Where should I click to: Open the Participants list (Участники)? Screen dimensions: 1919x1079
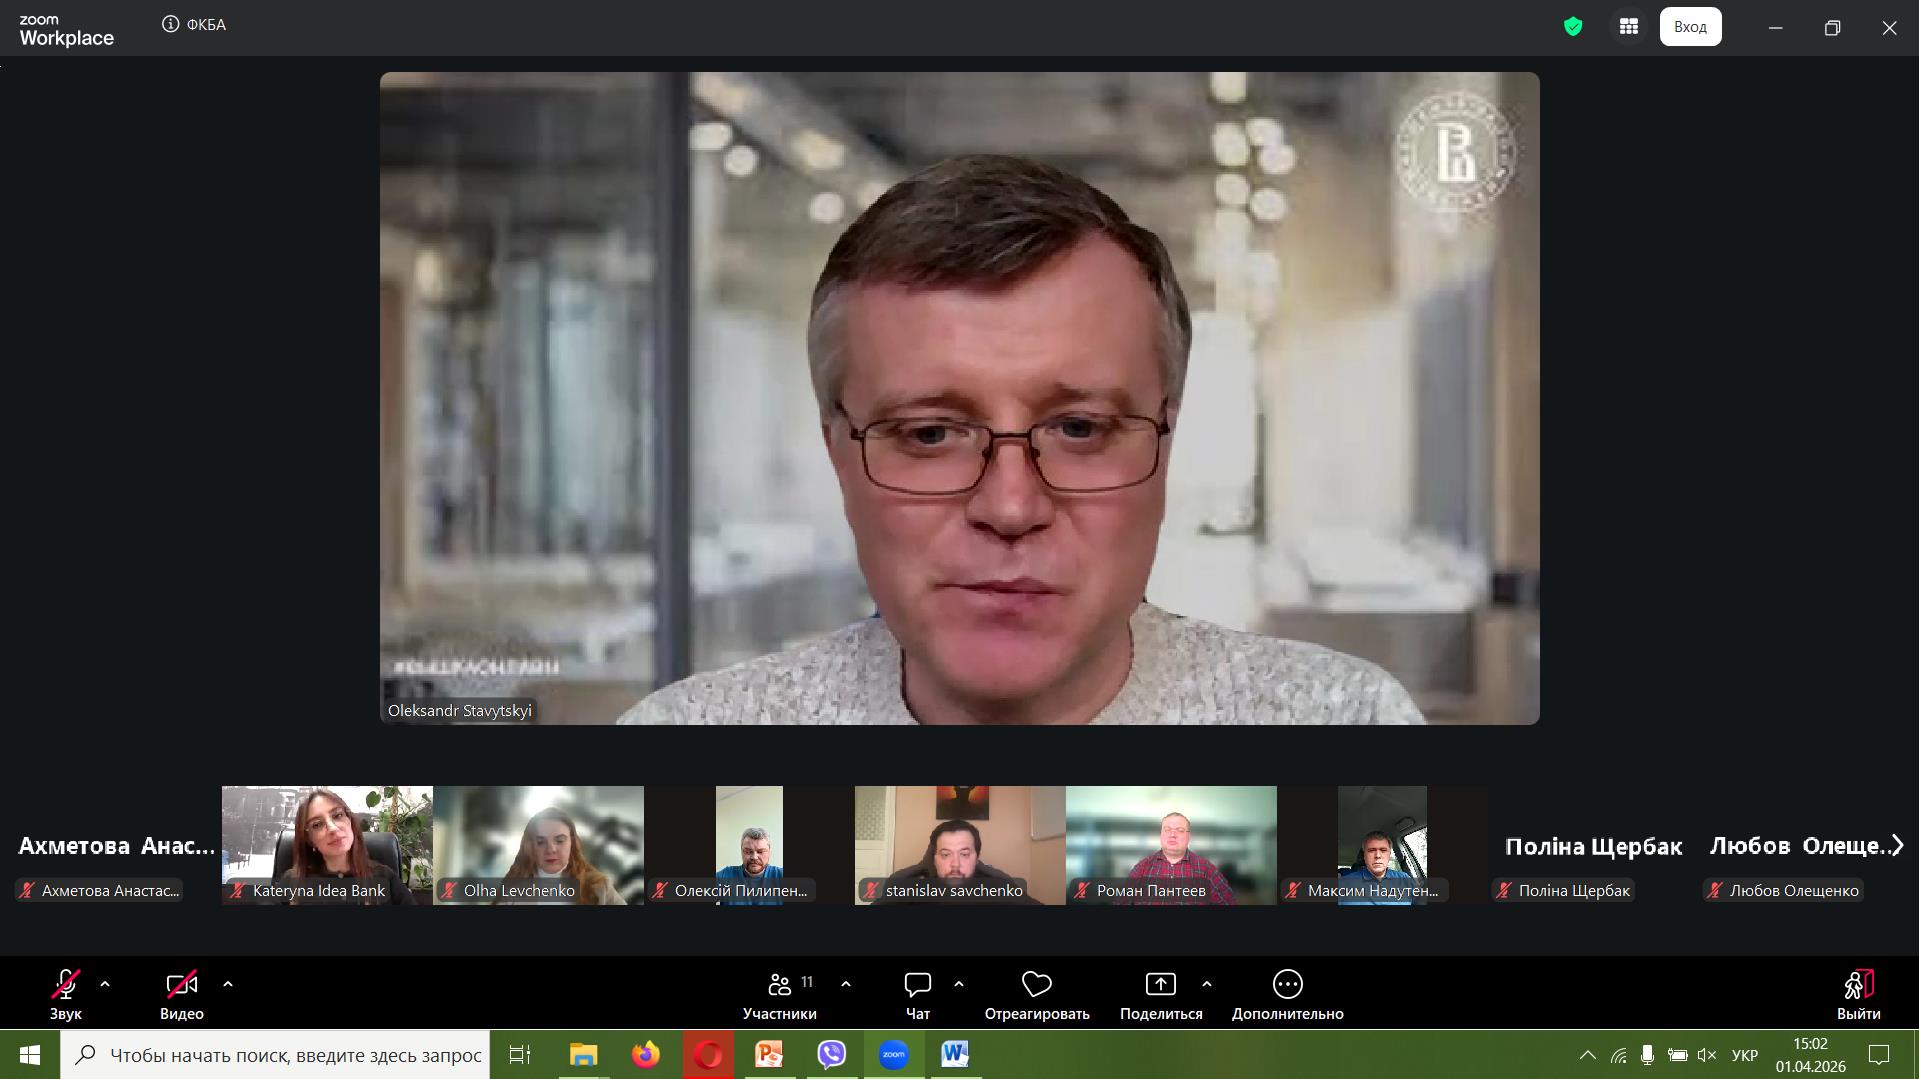coord(779,985)
